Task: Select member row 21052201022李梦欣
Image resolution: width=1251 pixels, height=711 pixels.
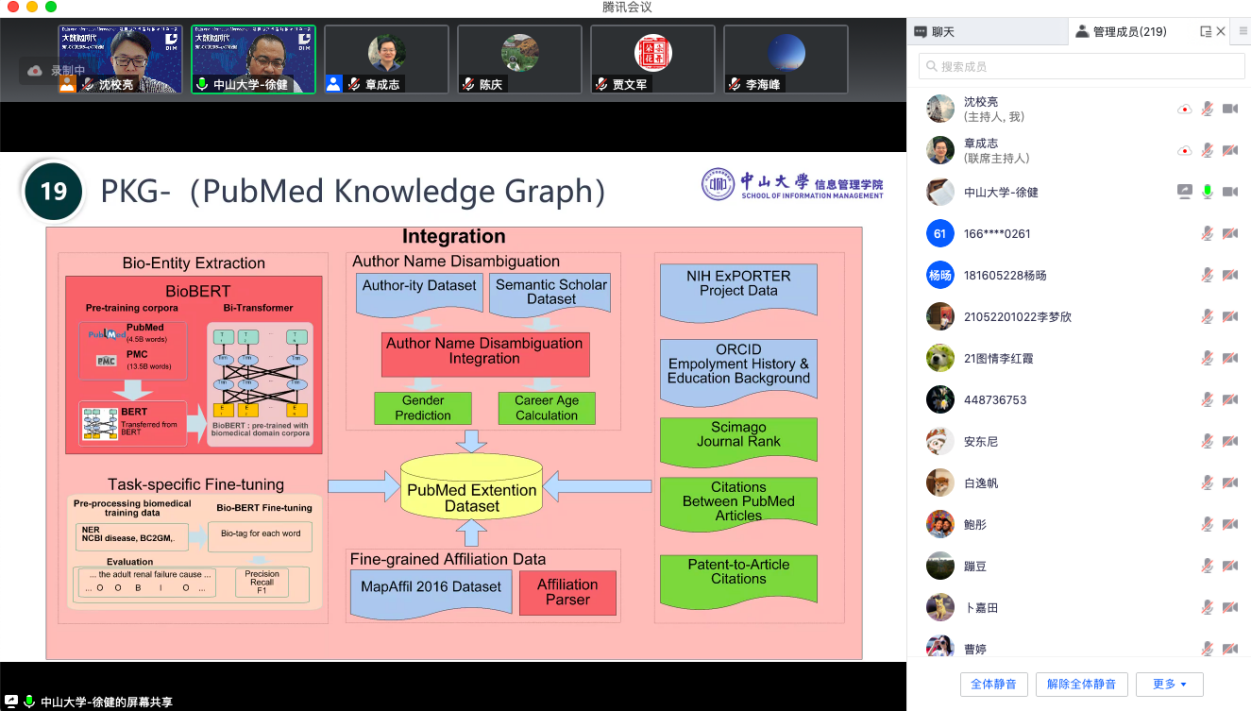Action: (1078, 317)
